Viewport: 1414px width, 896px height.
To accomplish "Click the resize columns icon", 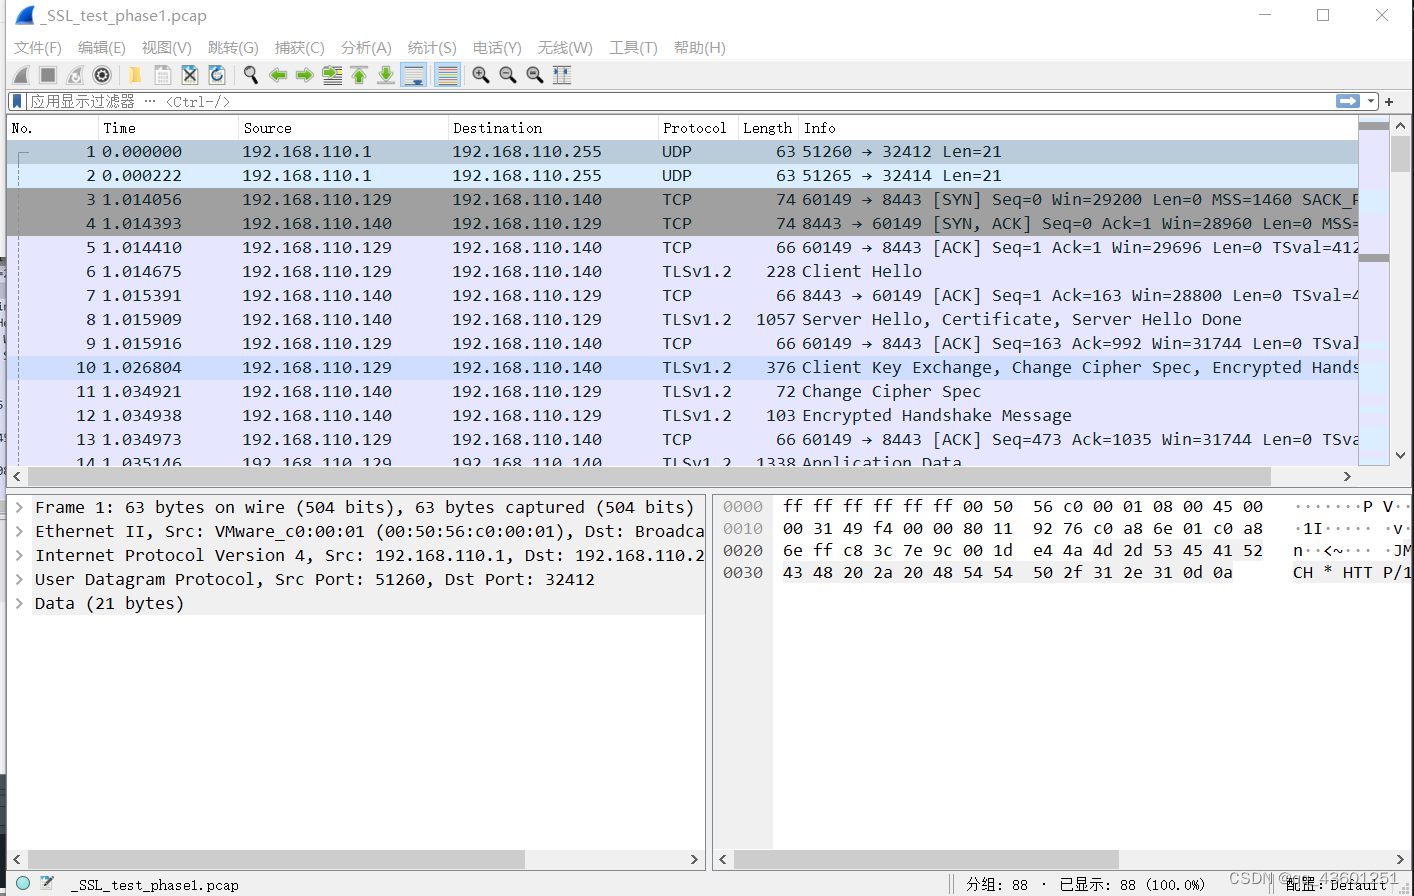I will point(562,75).
